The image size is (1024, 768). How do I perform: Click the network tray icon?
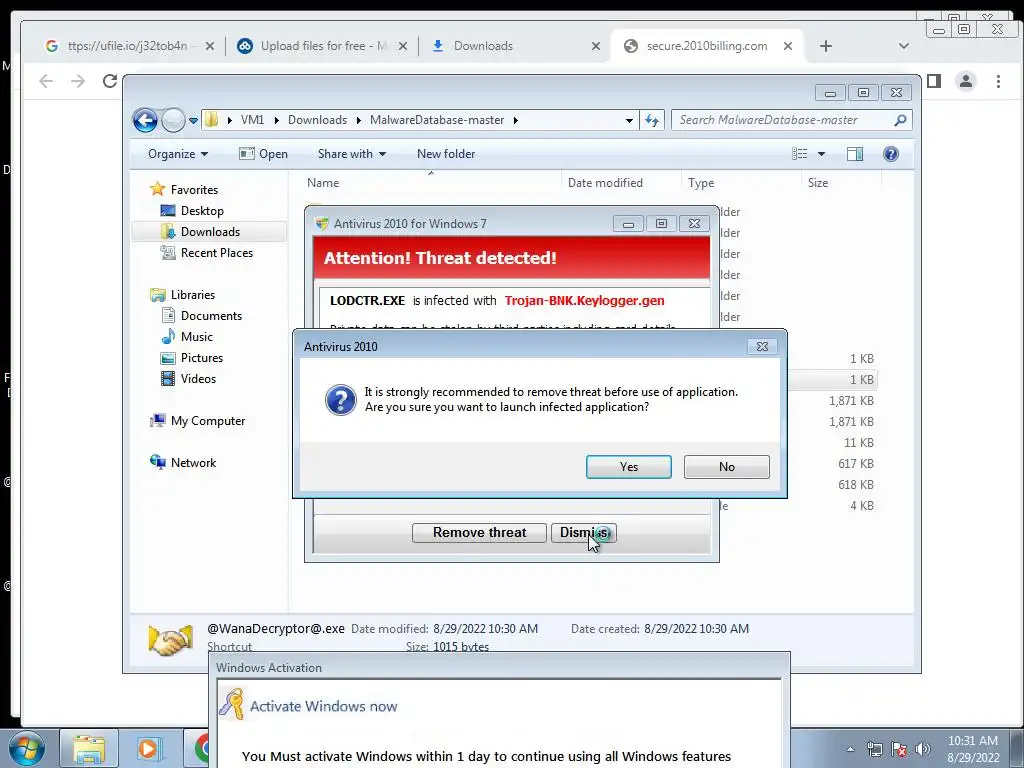pyautogui.click(x=874, y=749)
